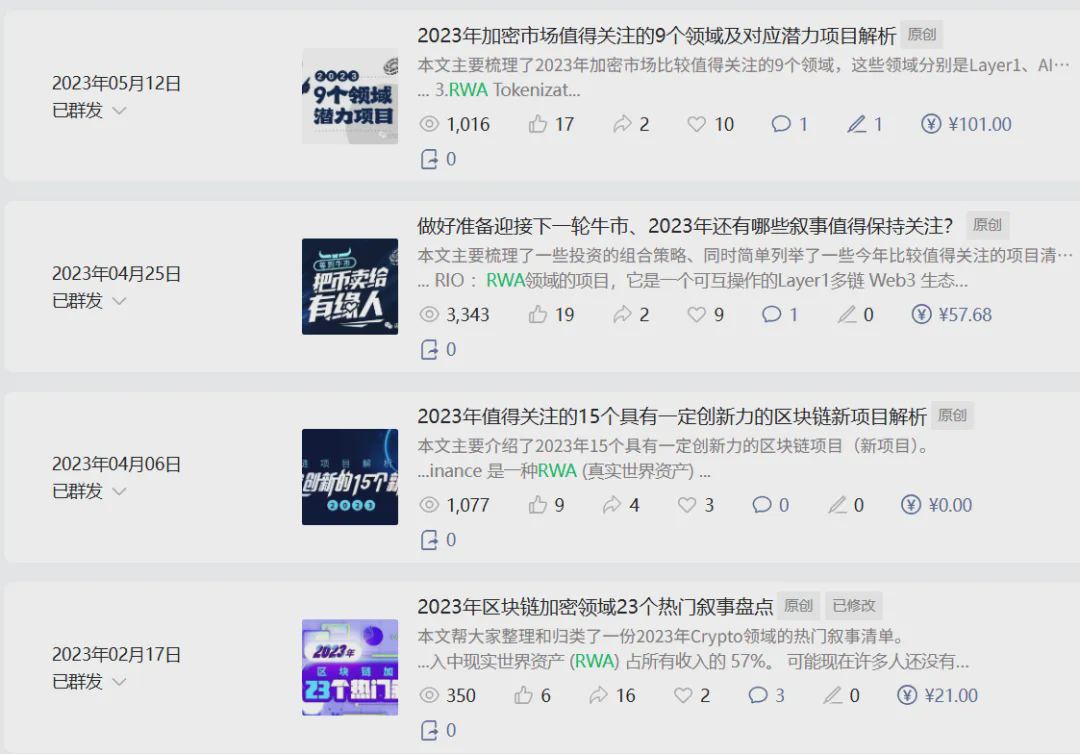Open article 2023年加密市场值得关注的9个领域
The height and width of the screenshot is (754, 1080).
[x=656, y=35]
